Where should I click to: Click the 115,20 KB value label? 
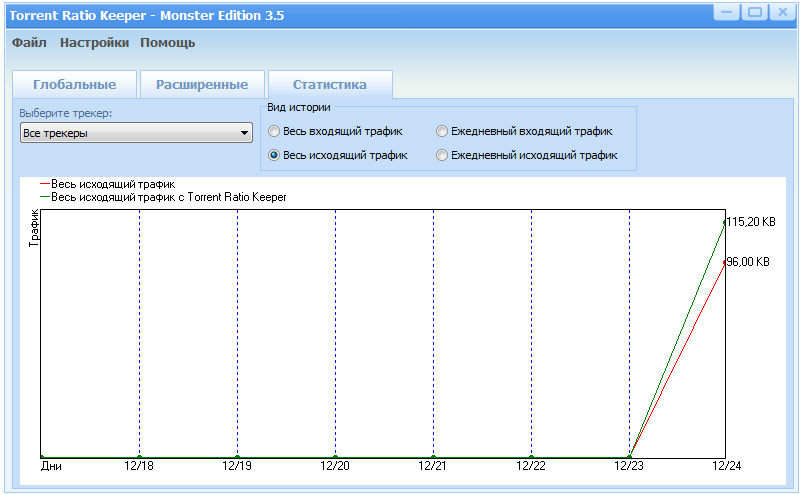(751, 221)
